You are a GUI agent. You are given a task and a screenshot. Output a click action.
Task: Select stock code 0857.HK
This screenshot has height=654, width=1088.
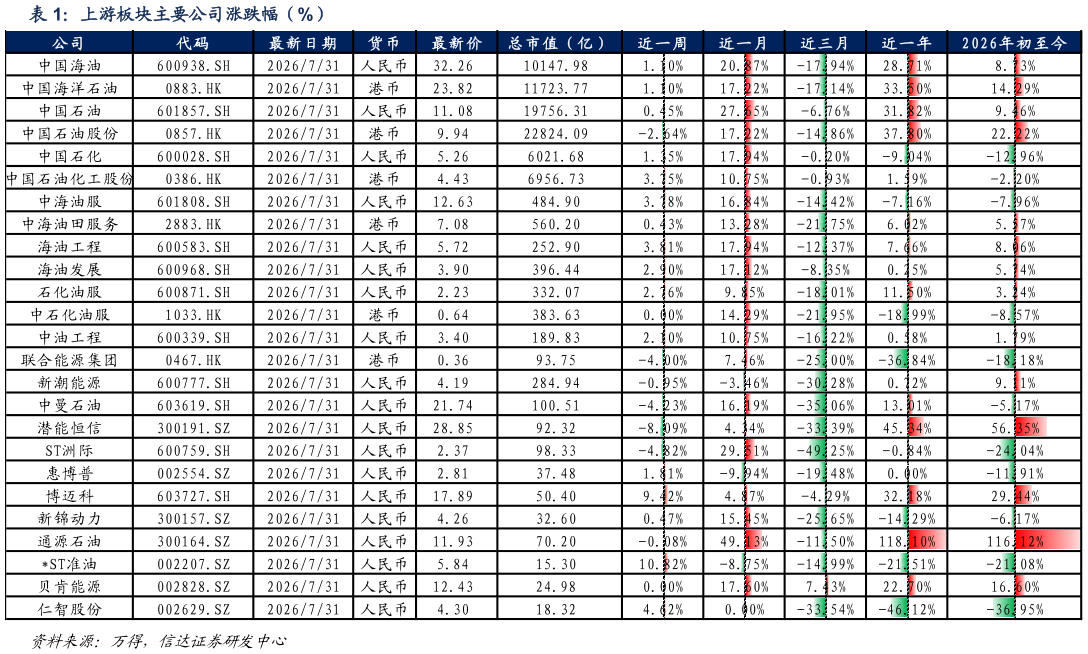[193, 134]
